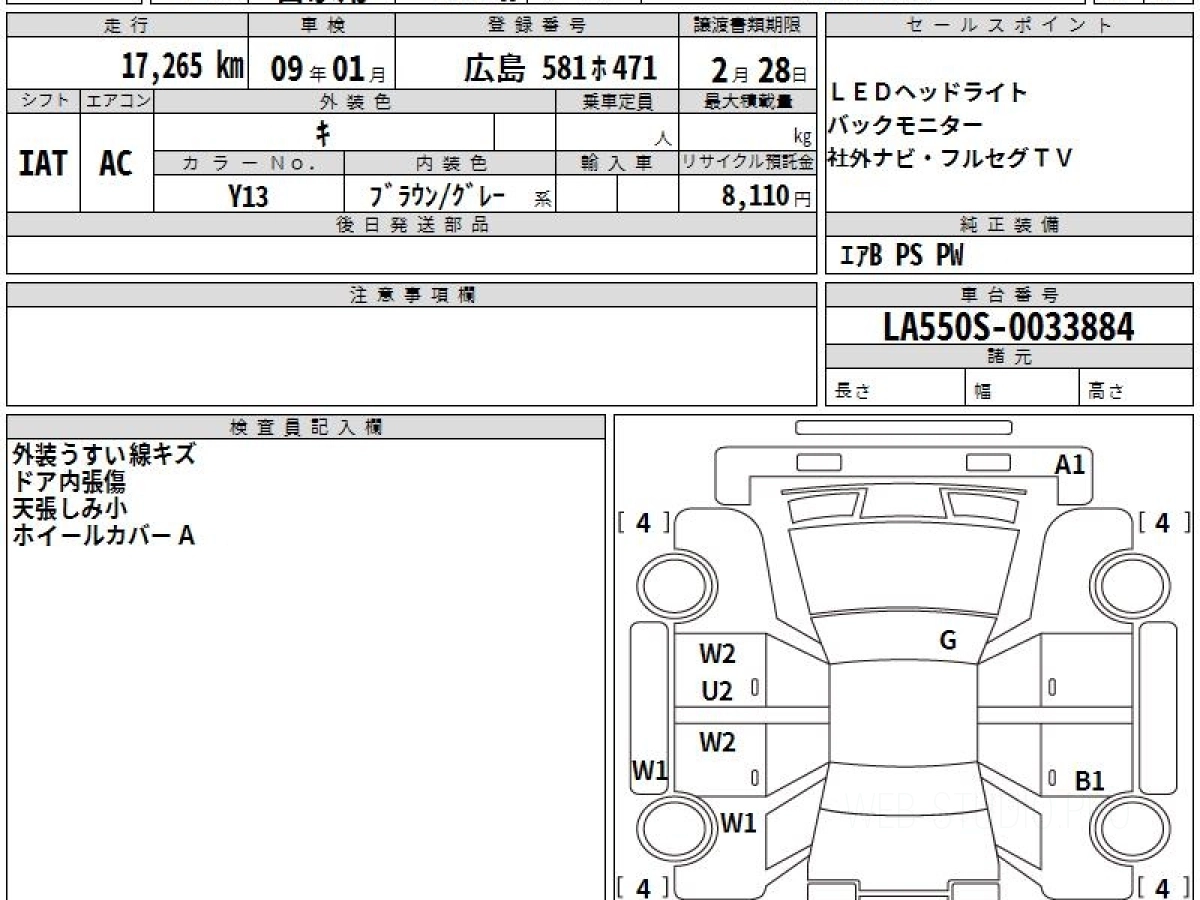This screenshot has width=1200, height=900.
Task: Click the color number Y13
Action: tap(248, 196)
